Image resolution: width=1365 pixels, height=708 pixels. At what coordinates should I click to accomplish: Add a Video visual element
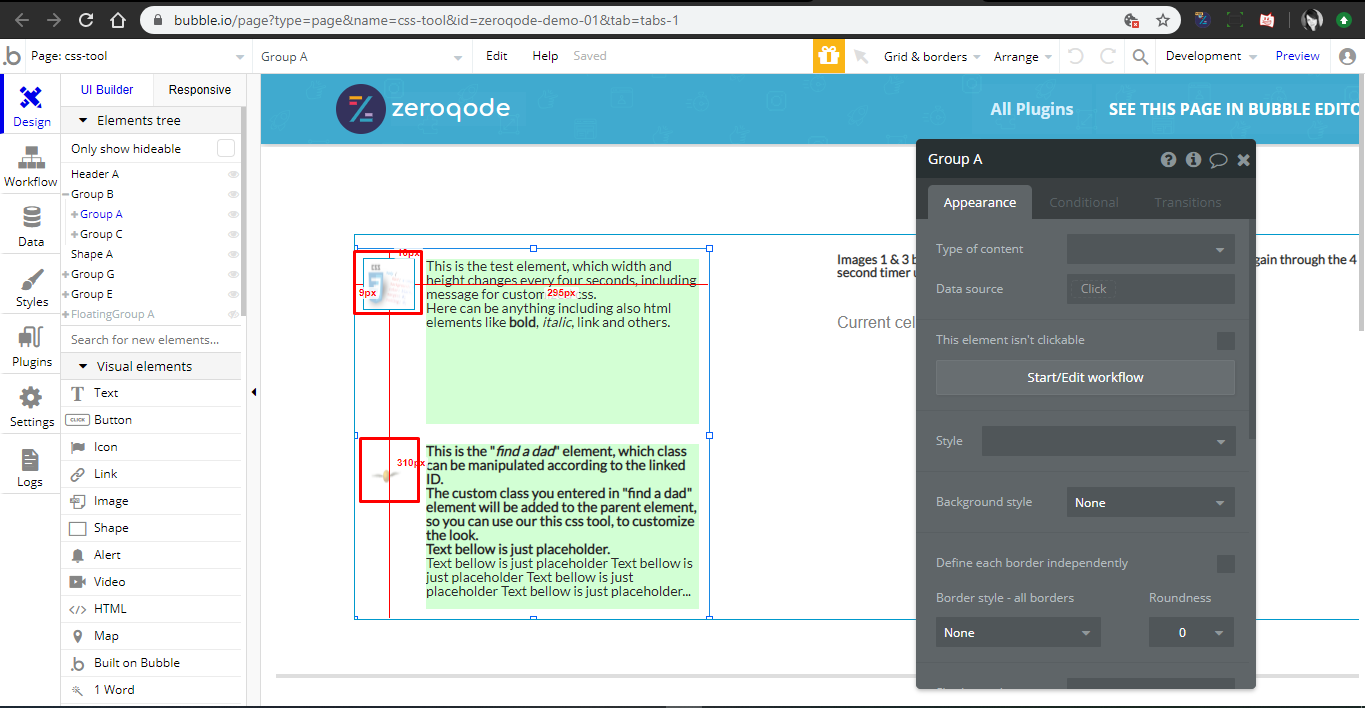coord(153,582)
